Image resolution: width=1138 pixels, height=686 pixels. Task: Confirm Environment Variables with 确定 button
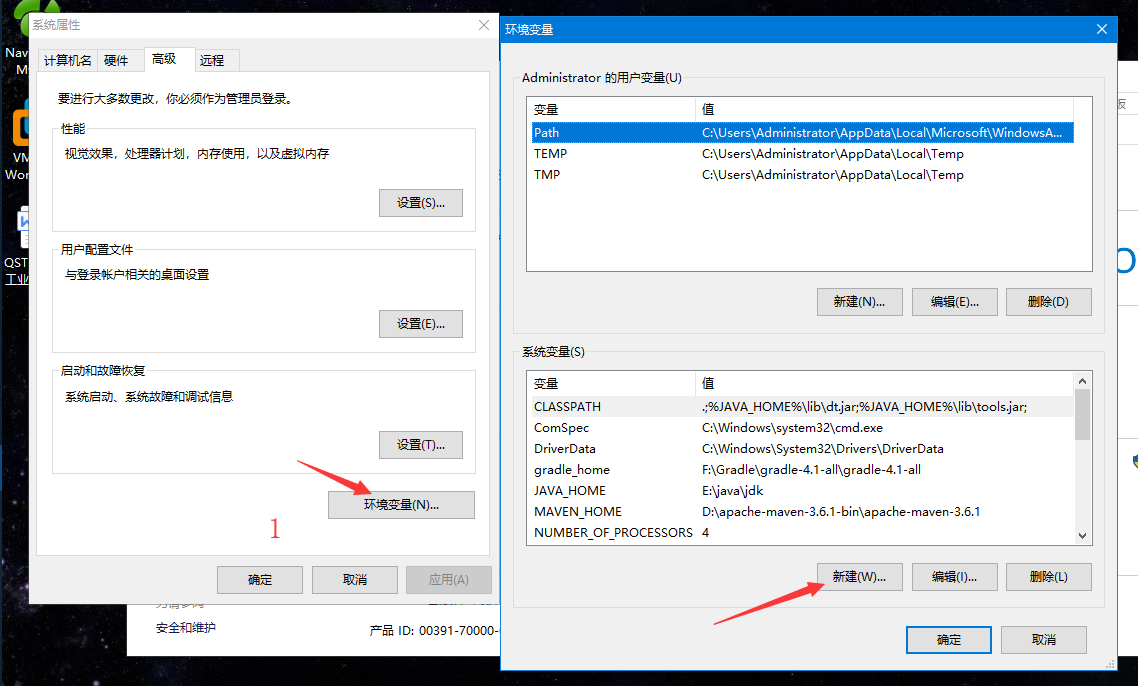point(949,640)
